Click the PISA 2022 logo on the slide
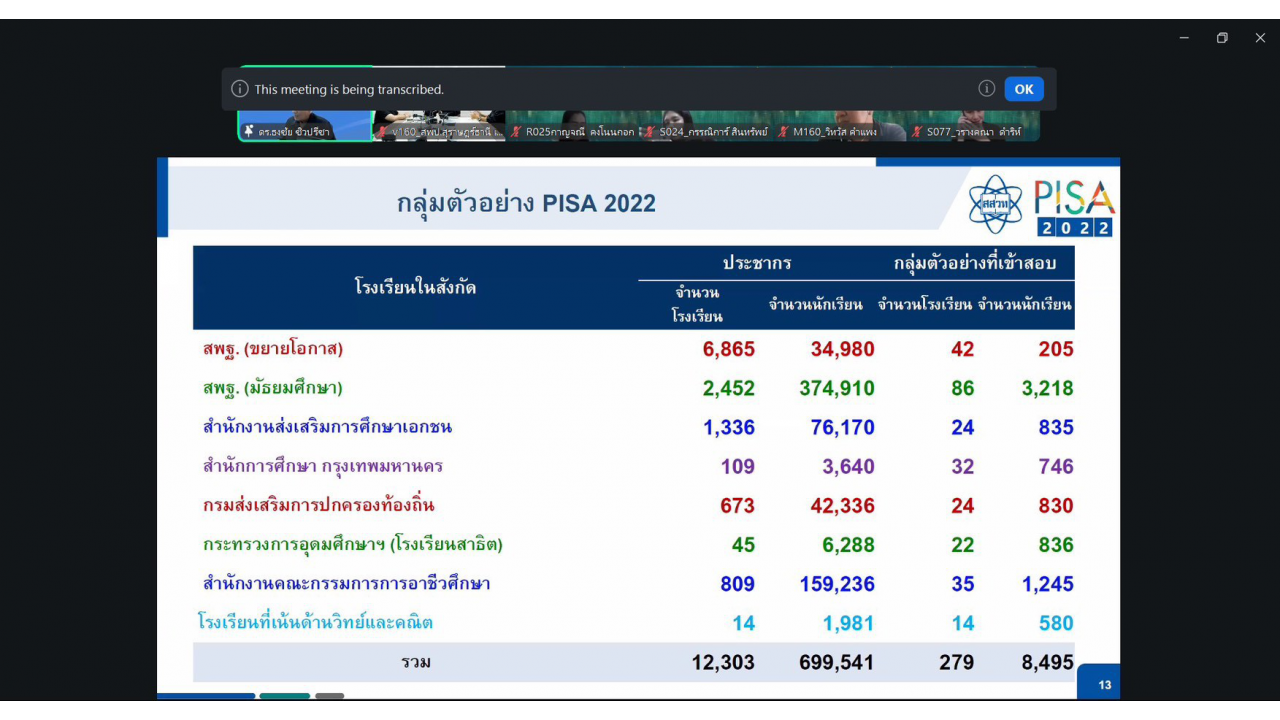 [x=1073, y=207]
